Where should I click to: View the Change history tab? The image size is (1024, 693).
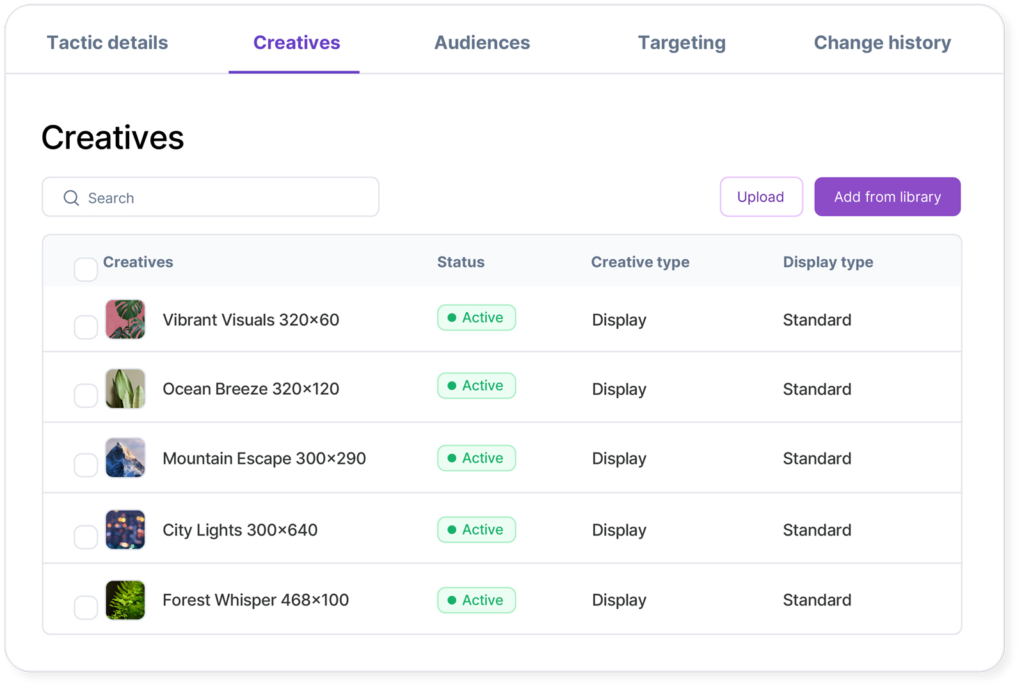click(882, 43)
